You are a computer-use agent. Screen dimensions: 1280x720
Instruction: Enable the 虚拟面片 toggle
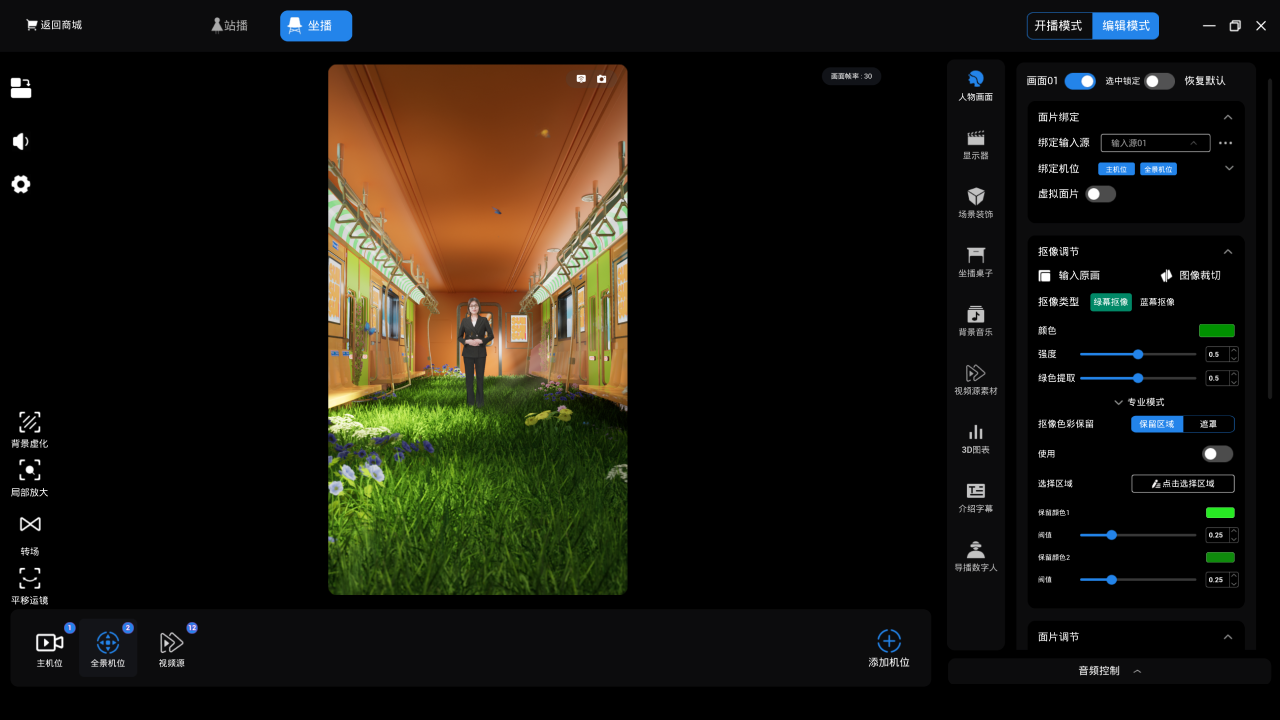(1100, 194)
